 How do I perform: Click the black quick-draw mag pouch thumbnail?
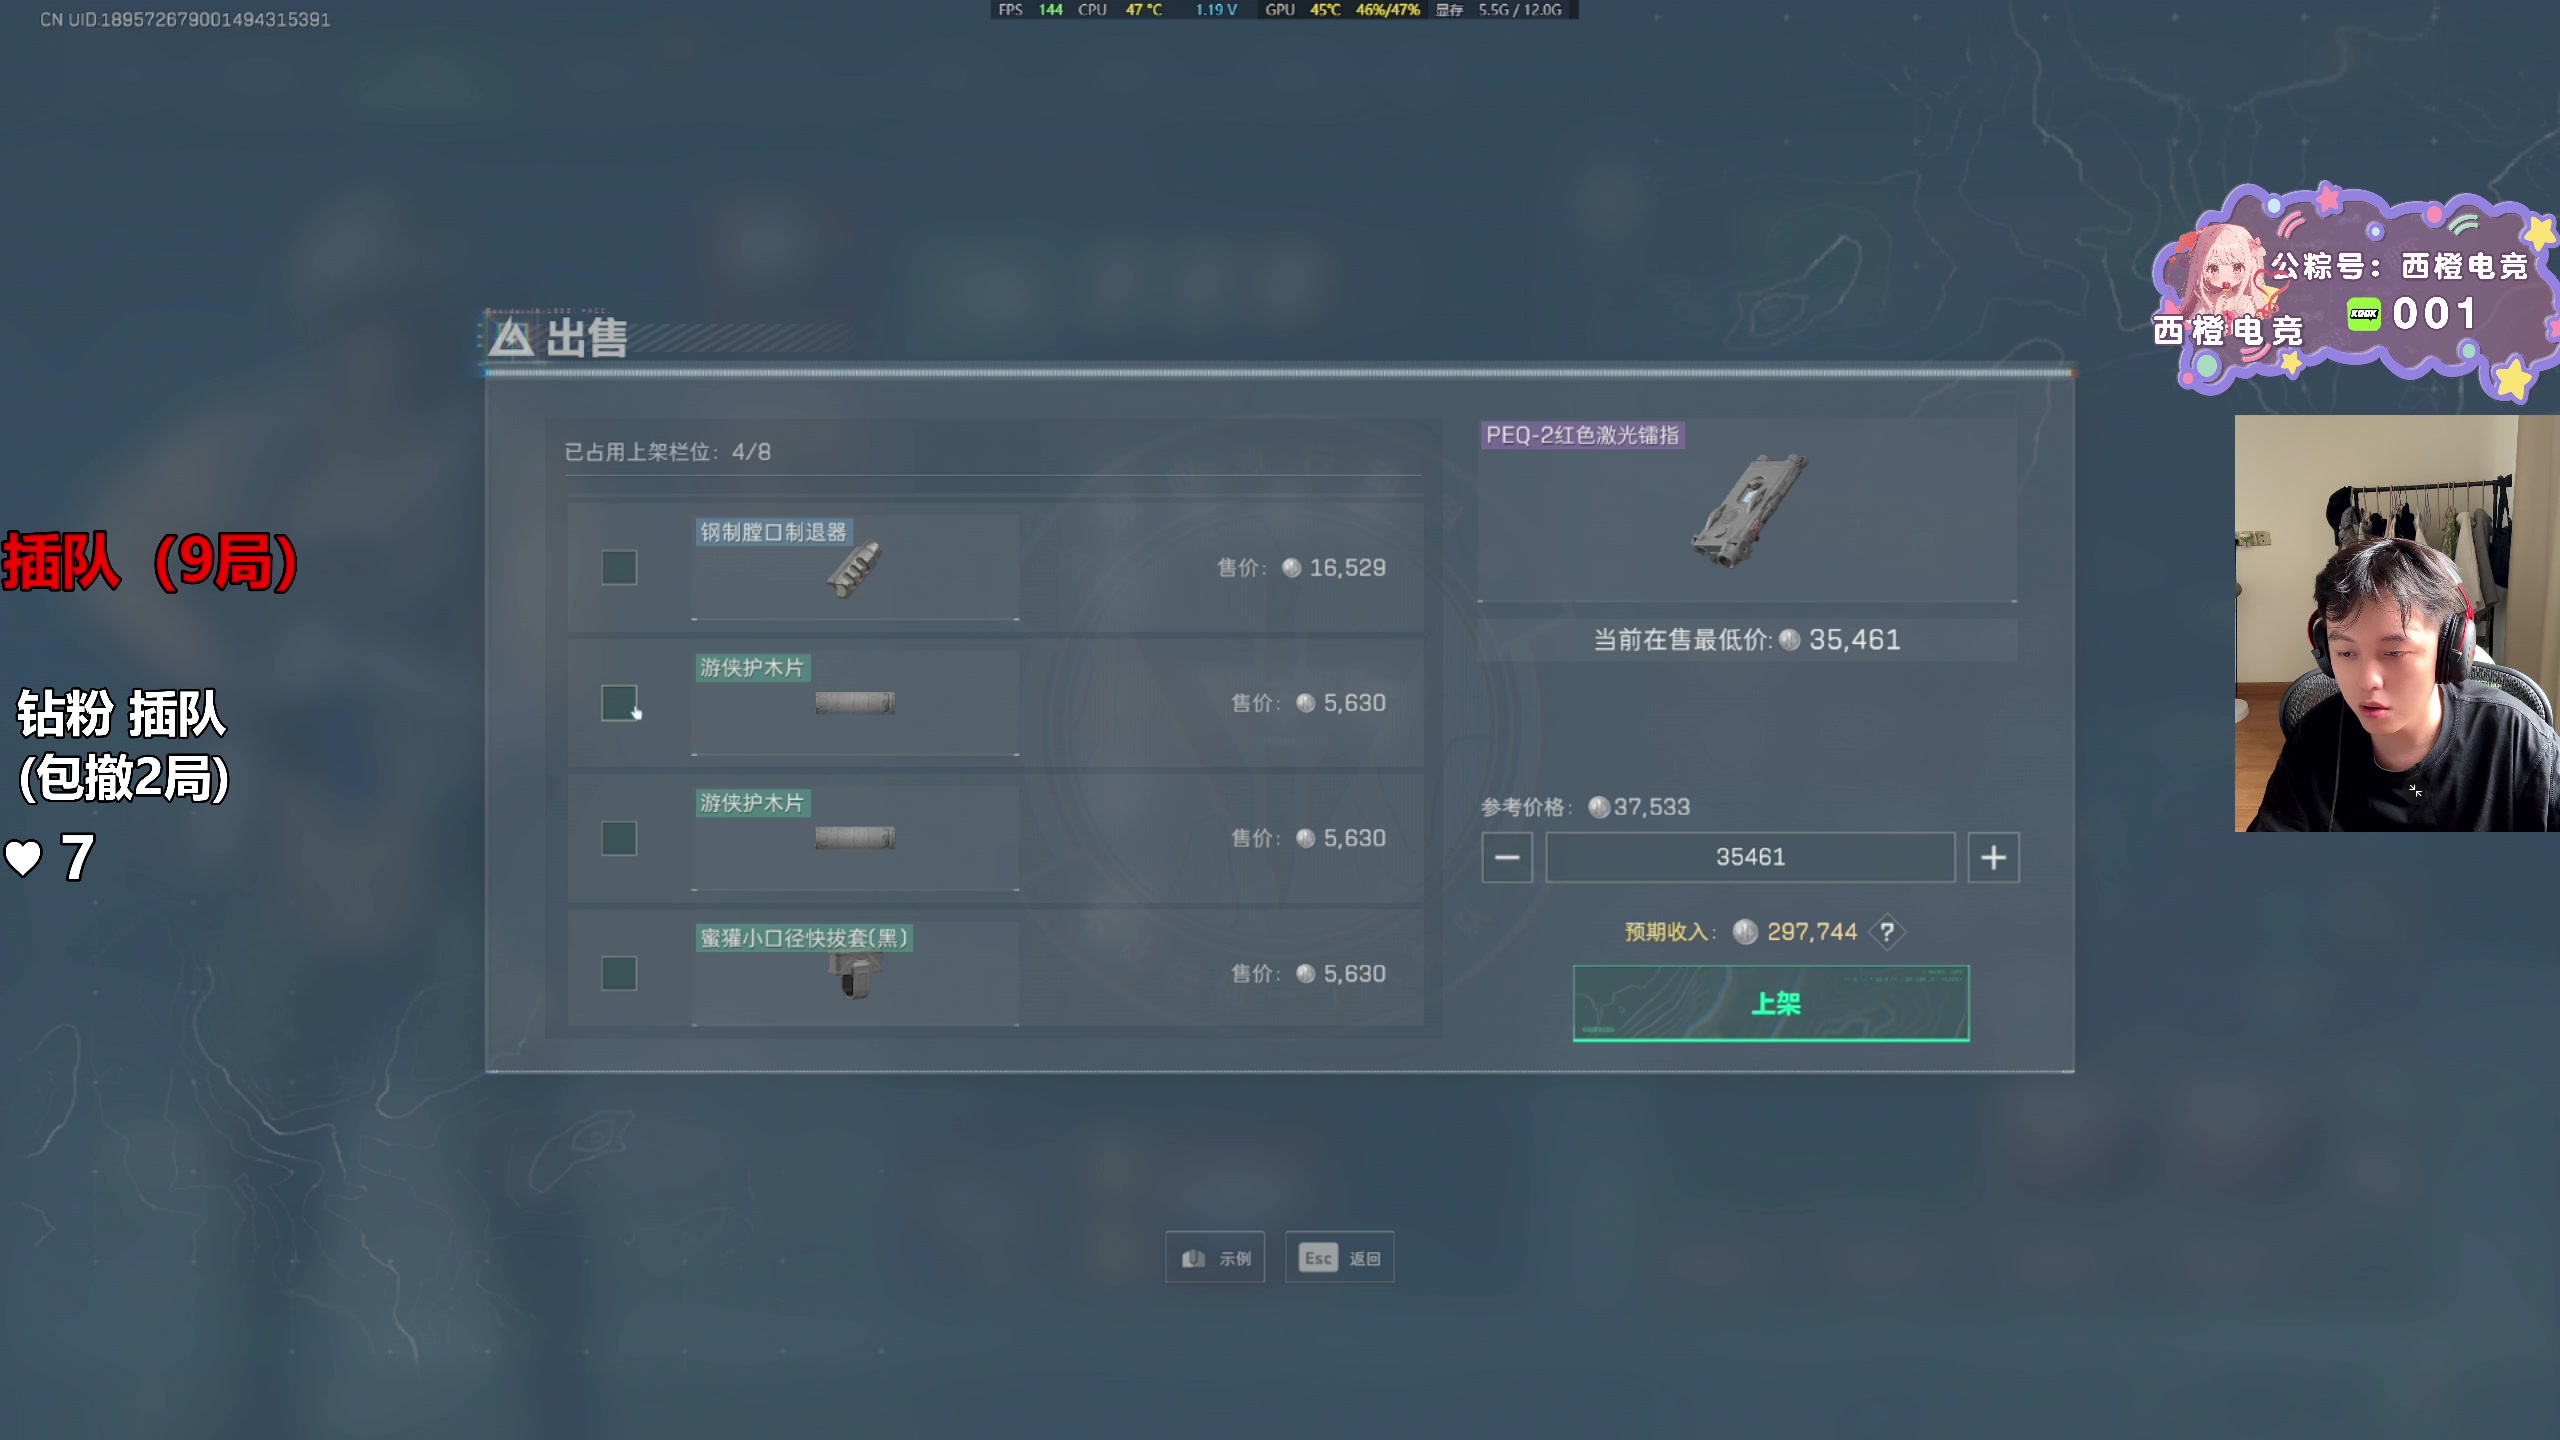click(854, 975)
